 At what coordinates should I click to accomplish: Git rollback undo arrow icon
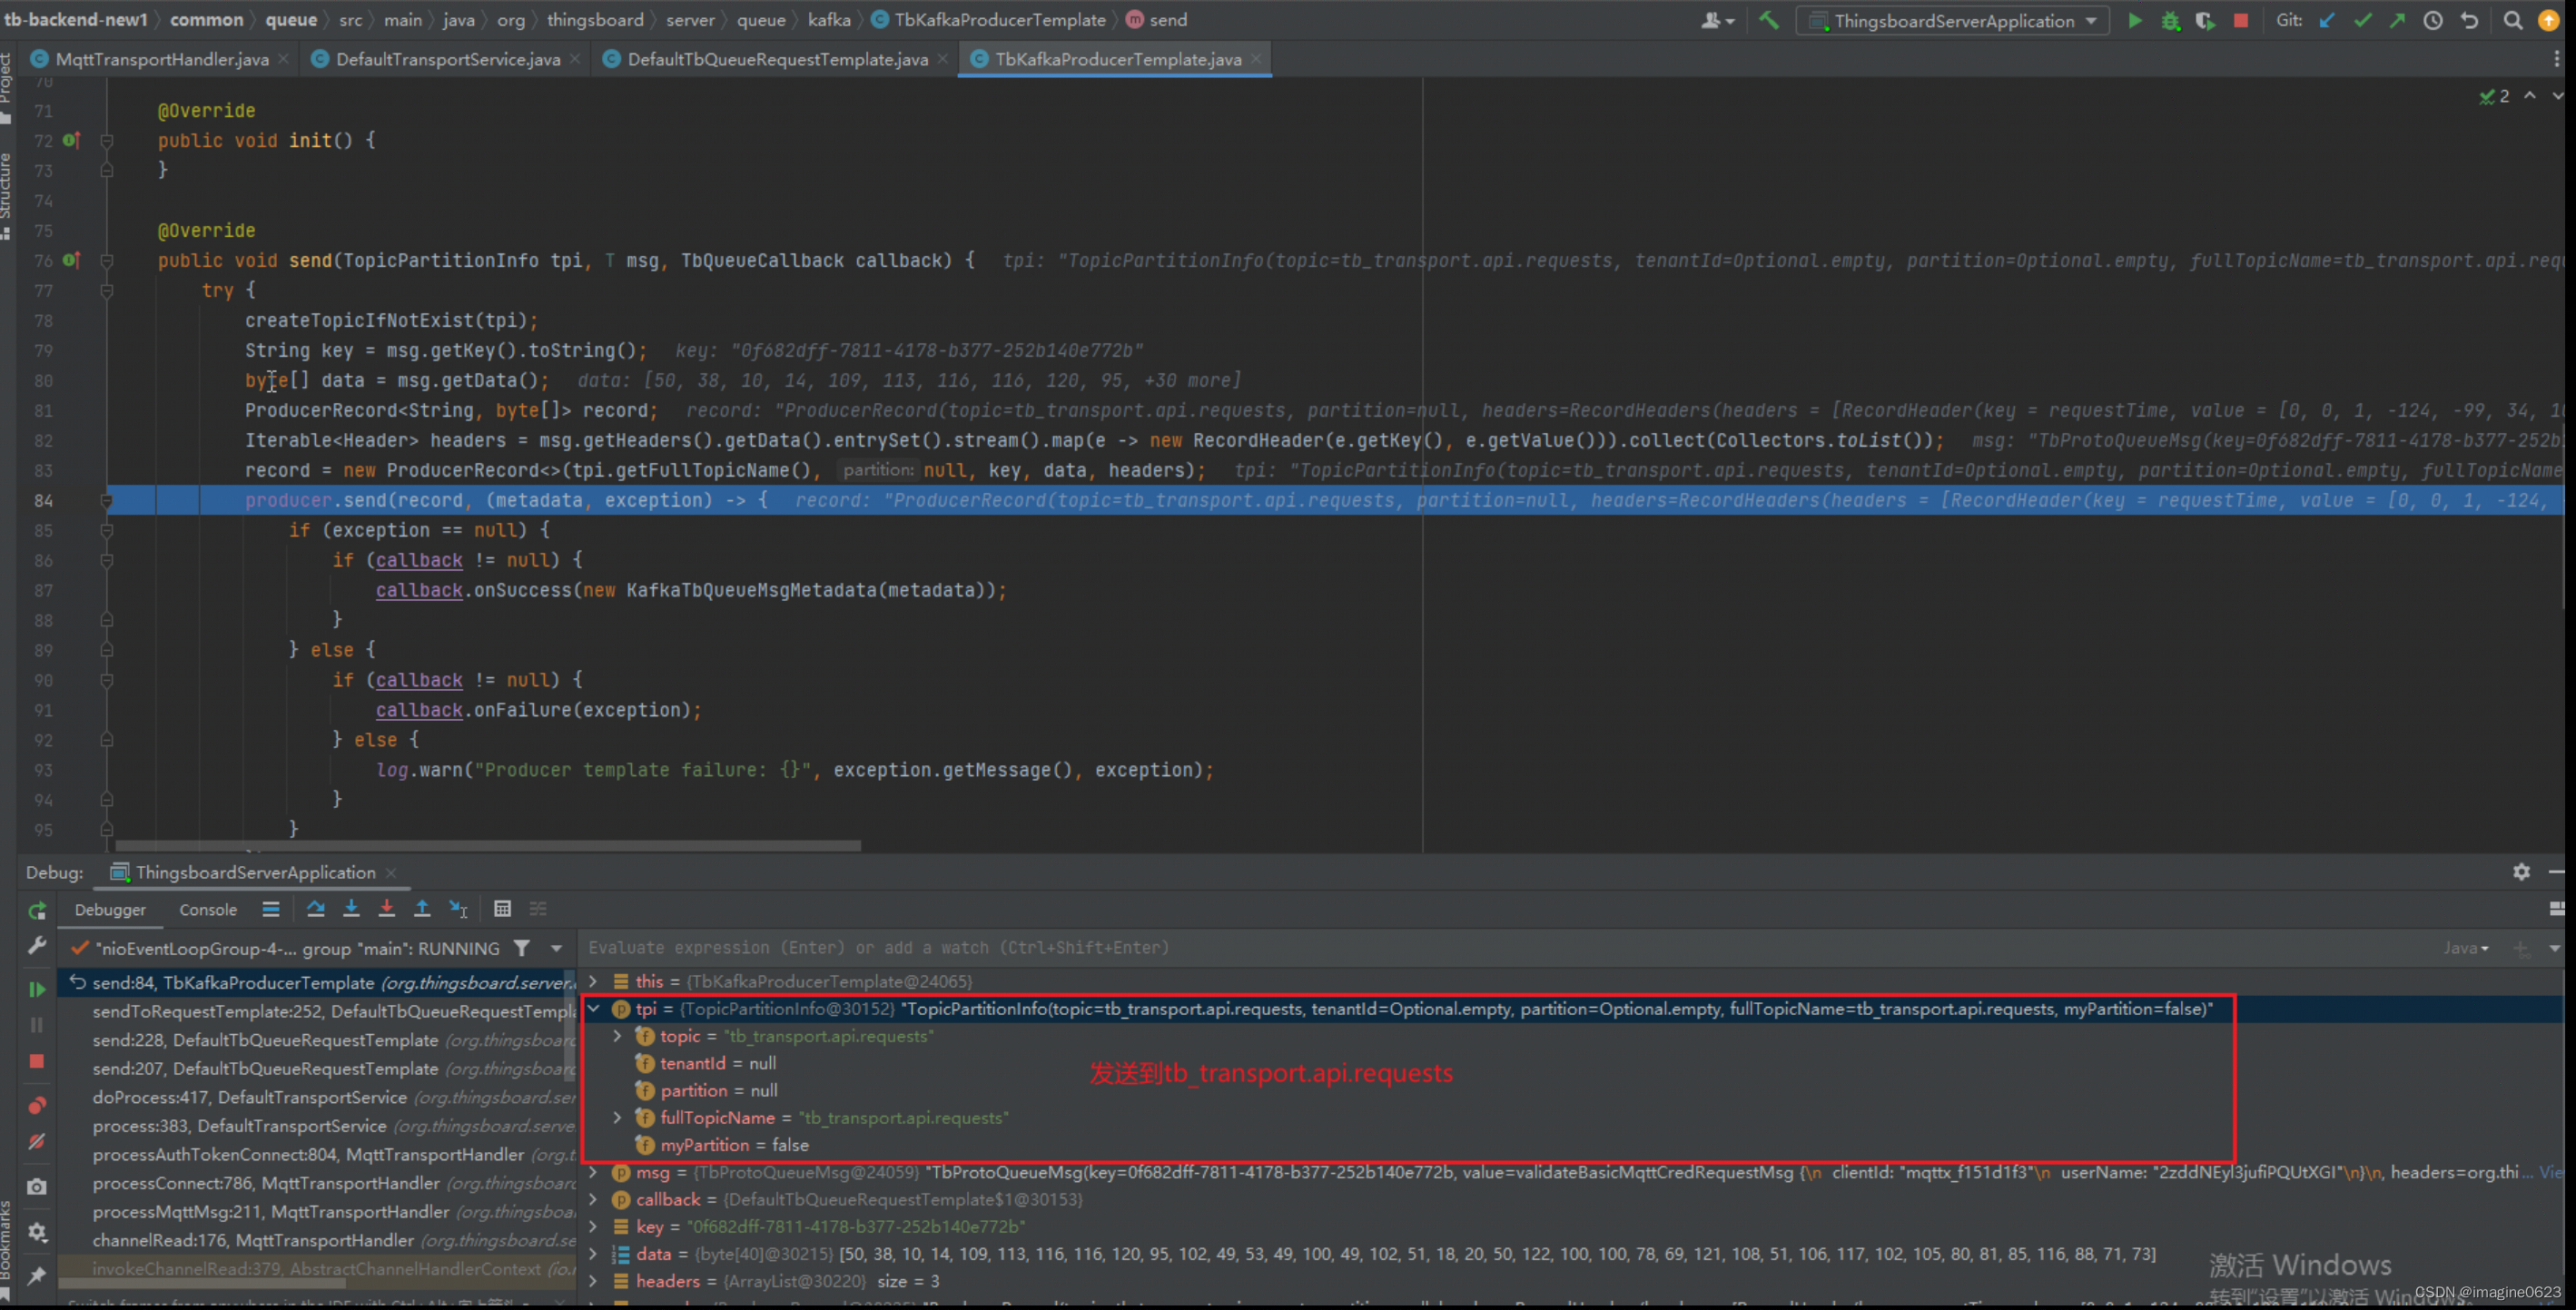click(x=2469, y=20)
